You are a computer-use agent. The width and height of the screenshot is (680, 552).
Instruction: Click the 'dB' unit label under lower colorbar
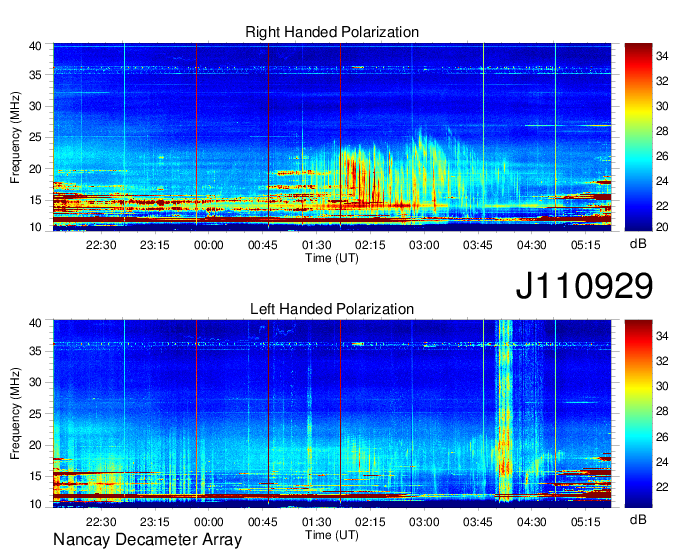click(x=638, y=519)
